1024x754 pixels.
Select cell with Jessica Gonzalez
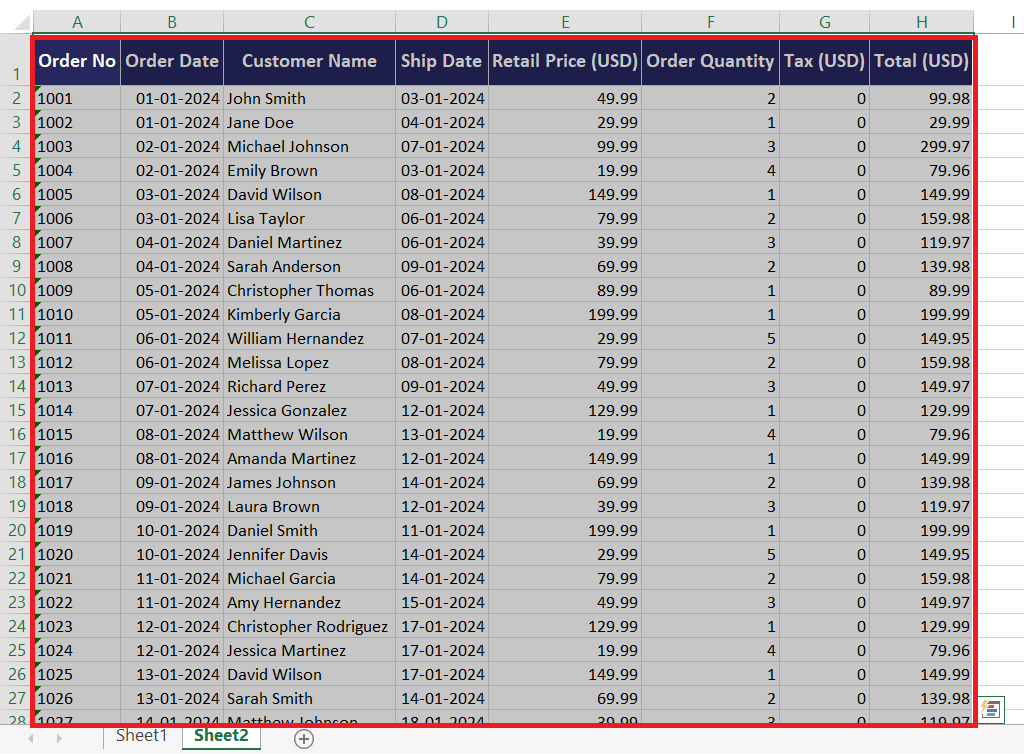(310, 411)
